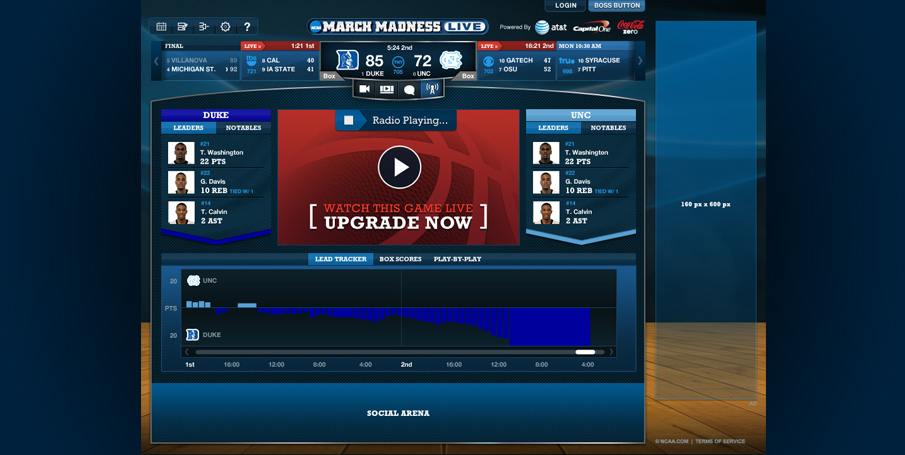Go to previous games with left scoreboard arrow
The image size is (905, 455).
[x=156, y=61]
